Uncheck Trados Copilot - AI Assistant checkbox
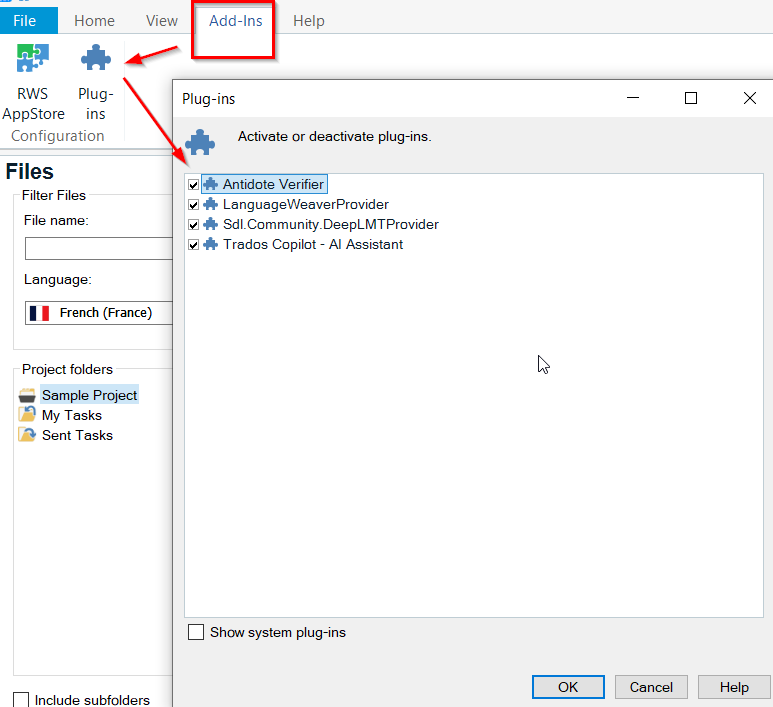Screen dimensions: 773x707 pyautogui.click(x=193, y=245)
